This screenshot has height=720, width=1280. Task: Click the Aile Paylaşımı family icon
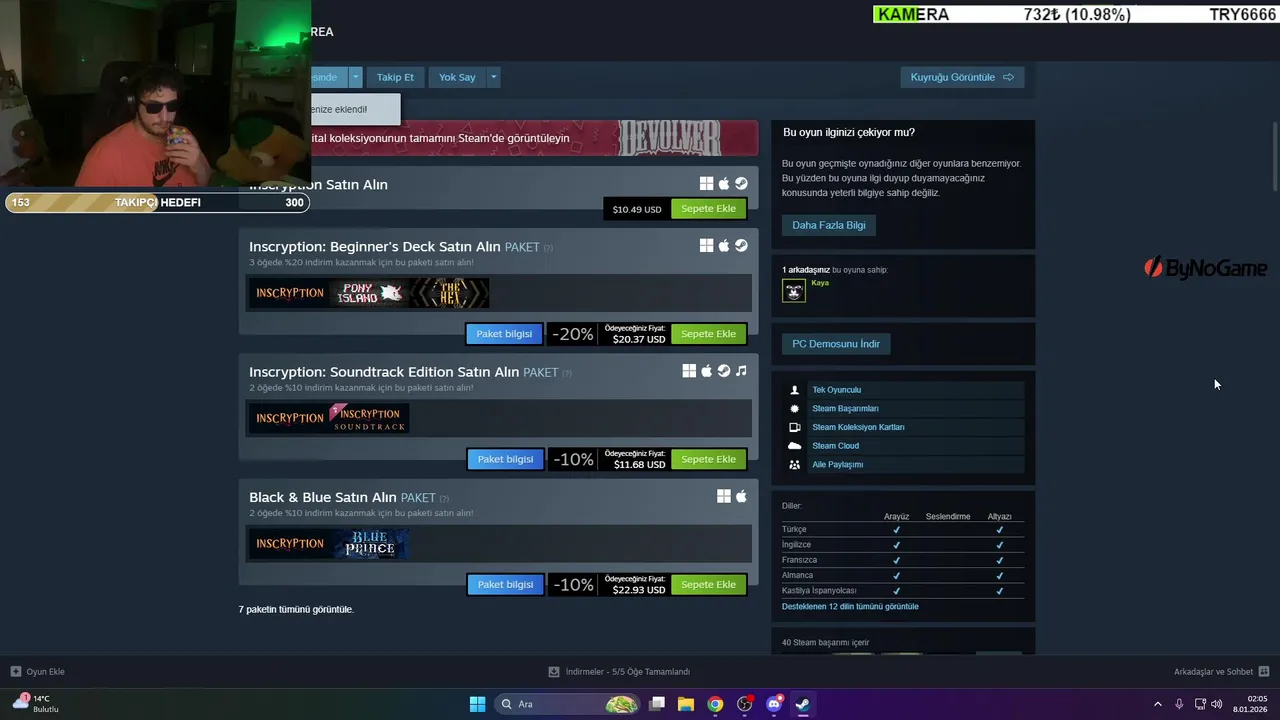795,465
